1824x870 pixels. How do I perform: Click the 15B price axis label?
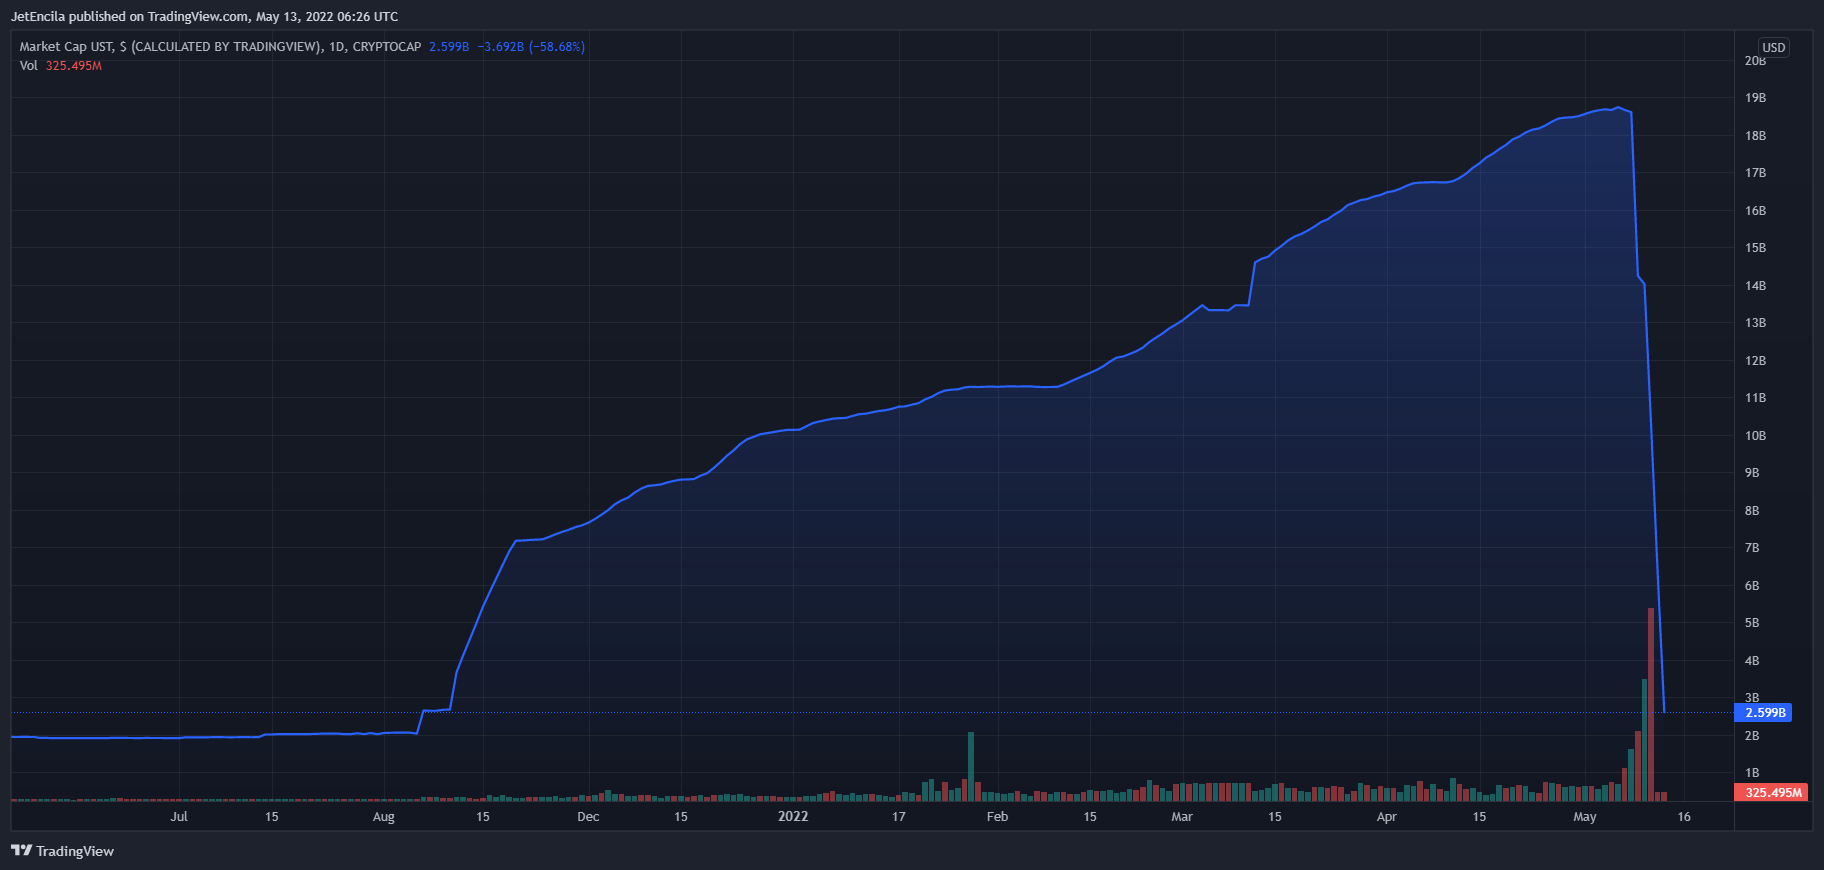click(1755, 248)
